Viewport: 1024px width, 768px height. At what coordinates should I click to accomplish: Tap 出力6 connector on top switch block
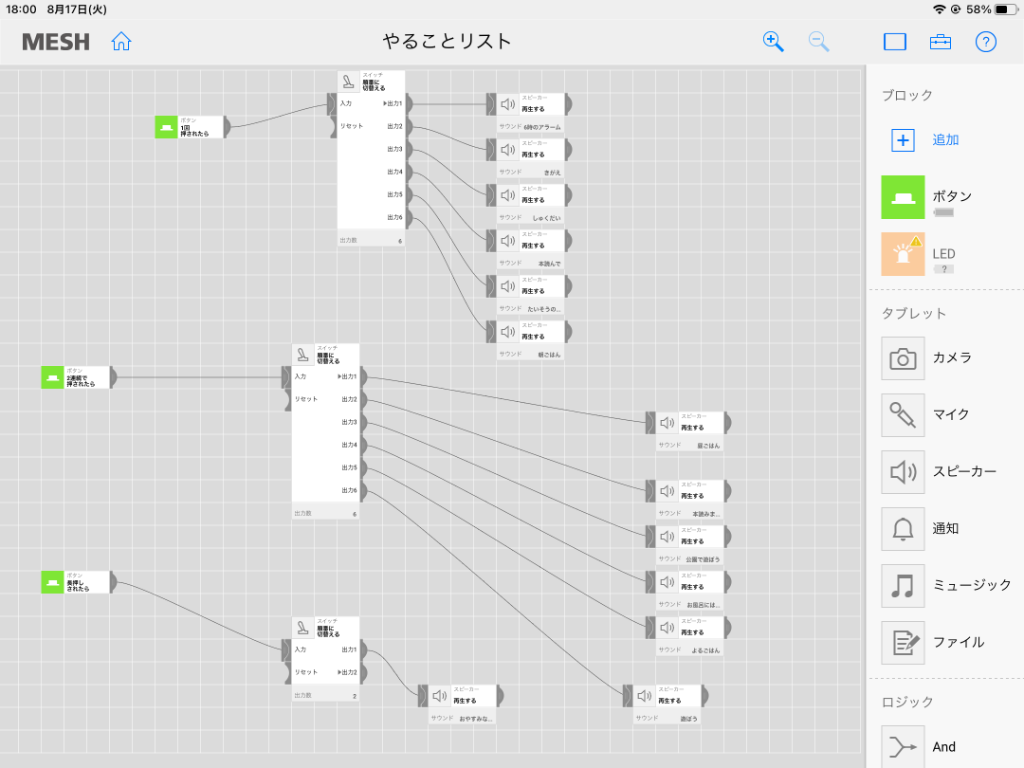pyautogui.click(x=409, y=218)
